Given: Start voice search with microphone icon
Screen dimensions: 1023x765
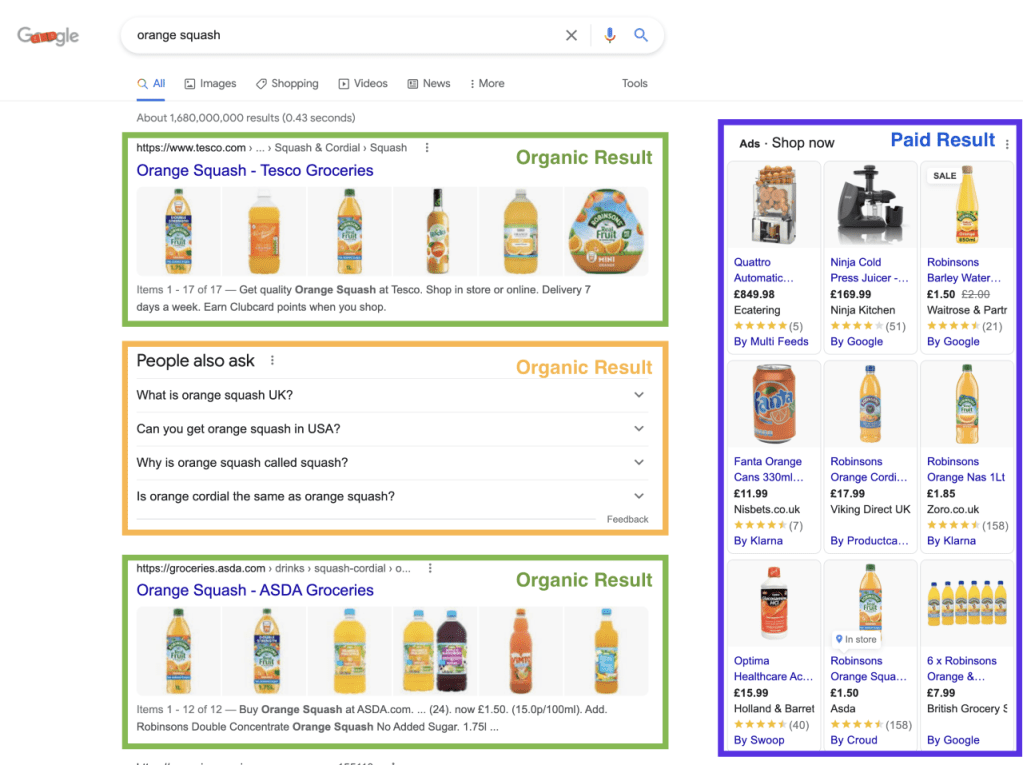Looking at the screenshot, I should pyautogui.click(x=609, y=35).
